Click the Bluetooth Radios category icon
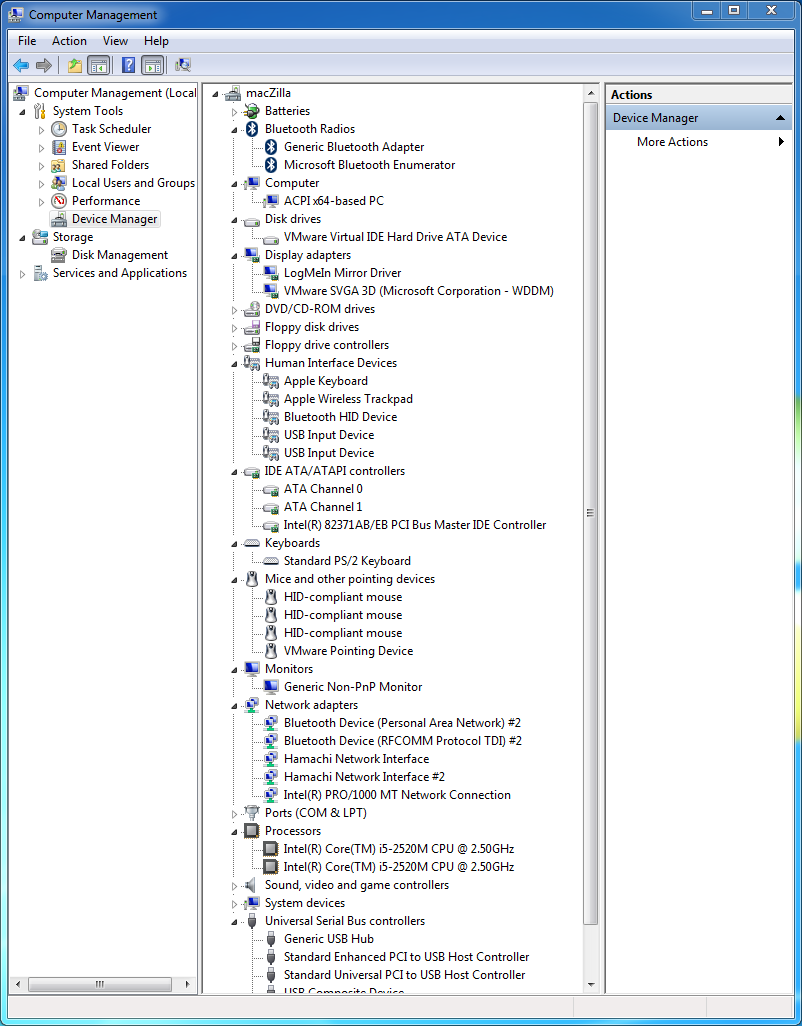The height and width of the screenshot is (1026, 802). [x=252, y=129]
